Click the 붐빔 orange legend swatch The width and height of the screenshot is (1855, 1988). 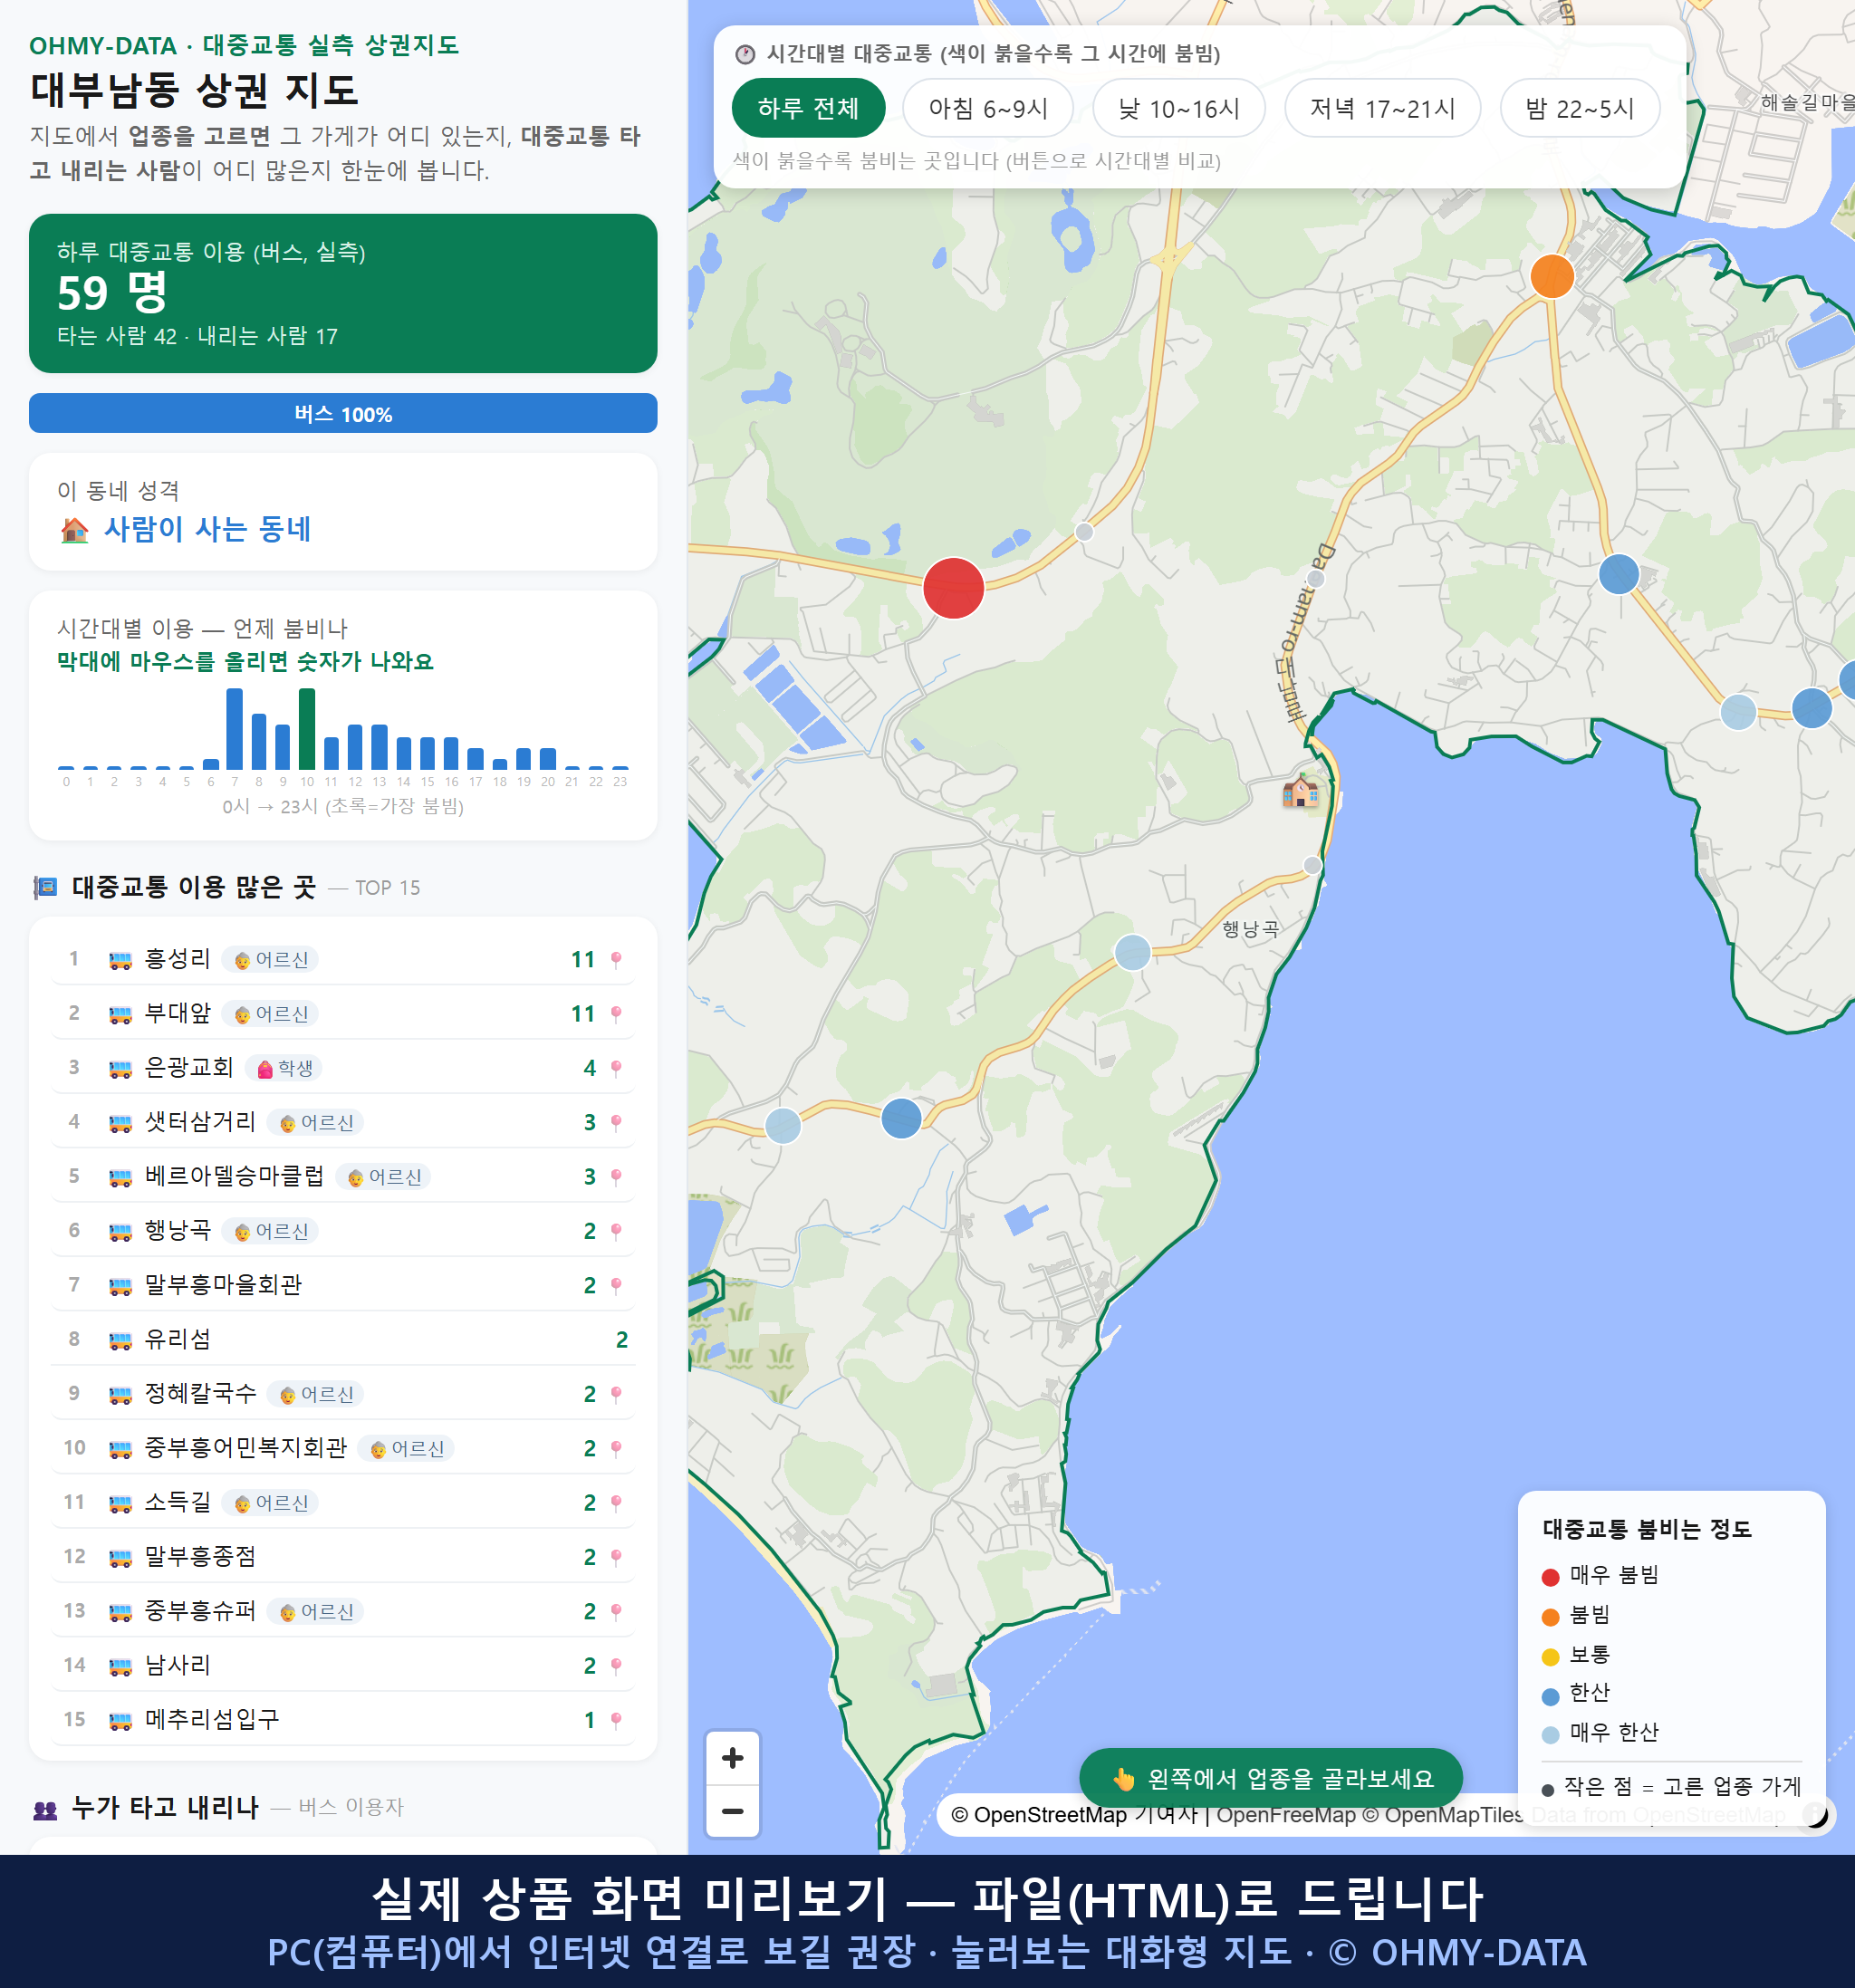(1550, 1617)
